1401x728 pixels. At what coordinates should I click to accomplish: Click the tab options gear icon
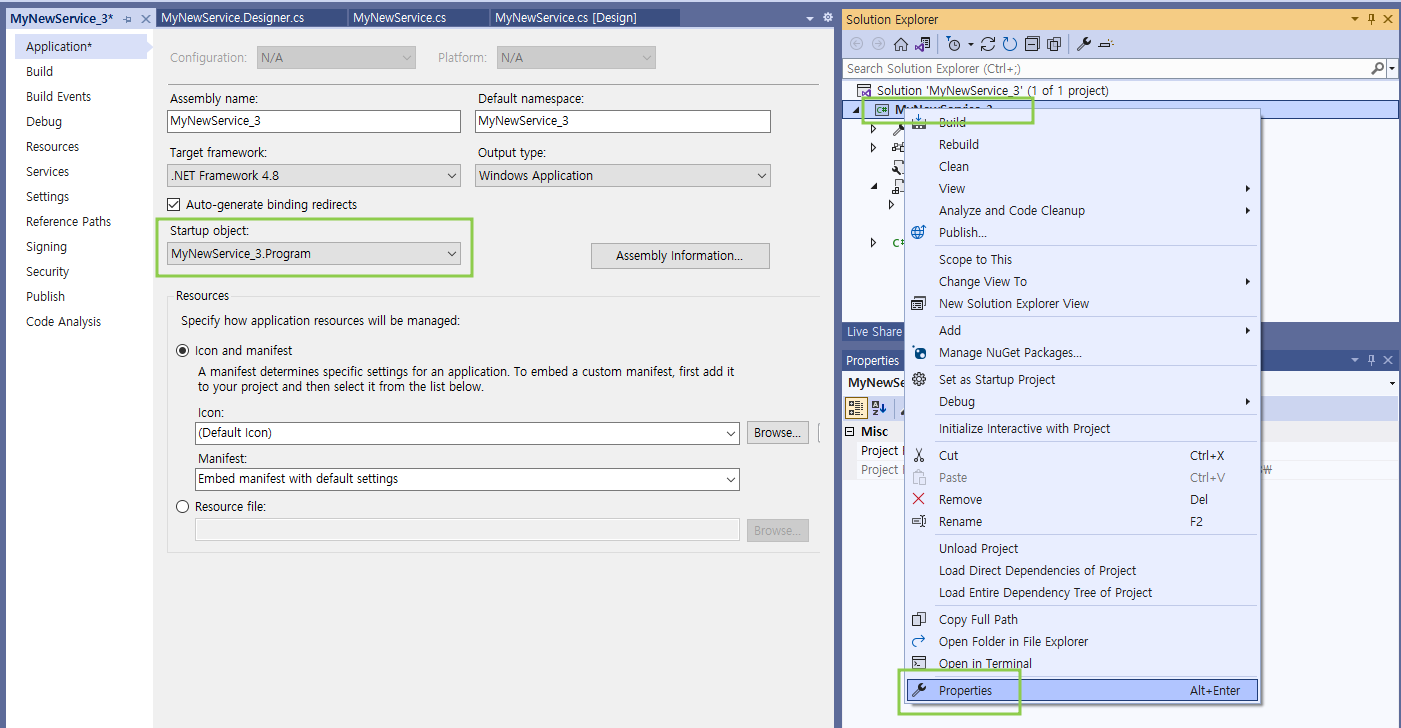click(827, 18)
